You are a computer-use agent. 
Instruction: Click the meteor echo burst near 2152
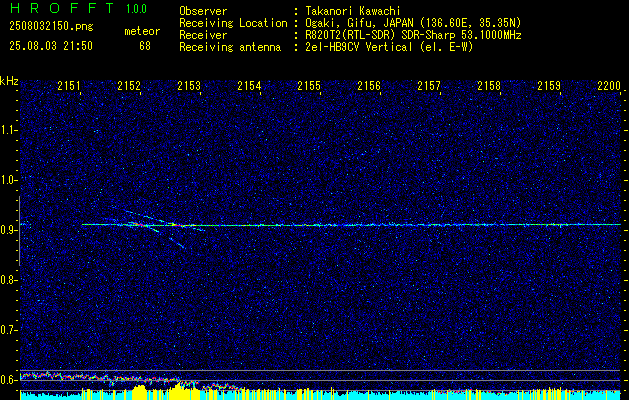click(138, 225)
